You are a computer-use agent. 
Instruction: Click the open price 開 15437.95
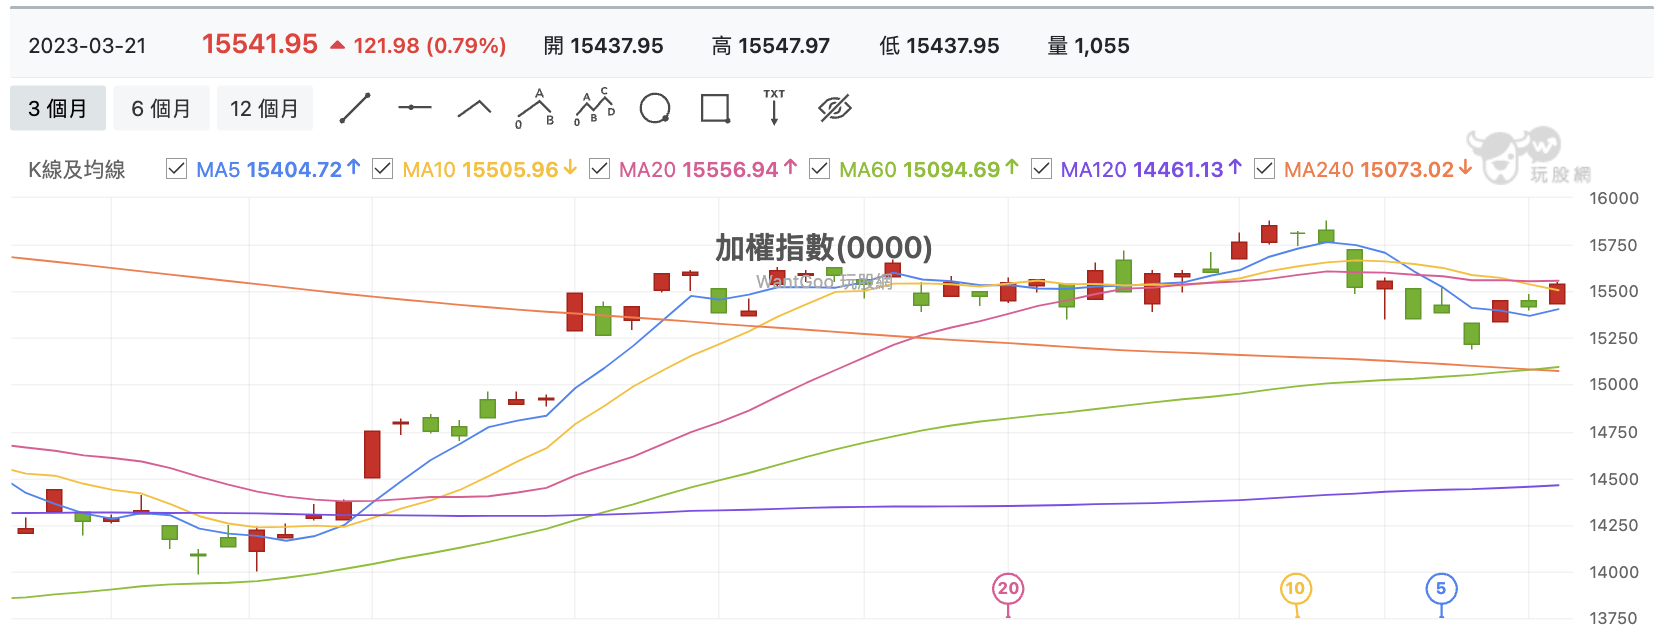tap(604, 46)
